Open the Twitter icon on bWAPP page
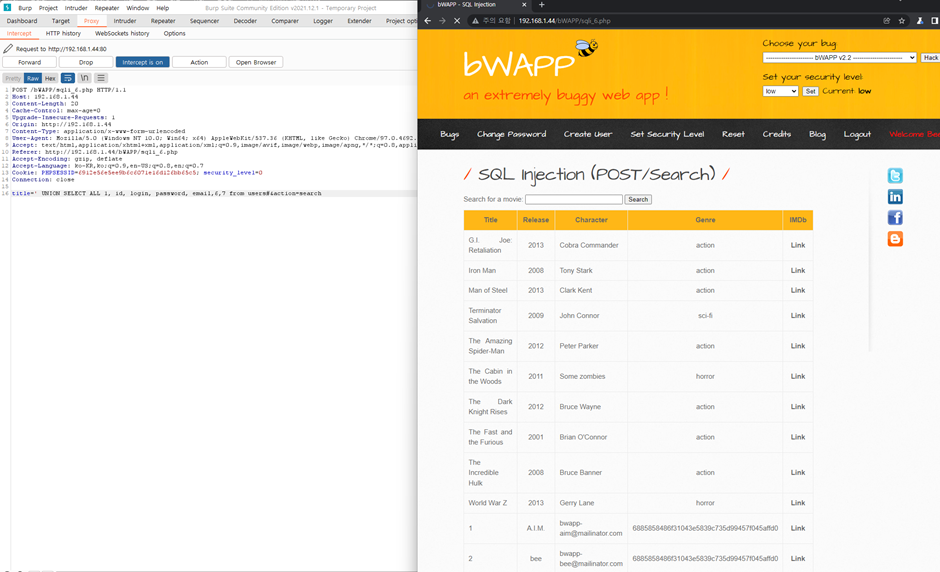940x572 pixels. 895,176
